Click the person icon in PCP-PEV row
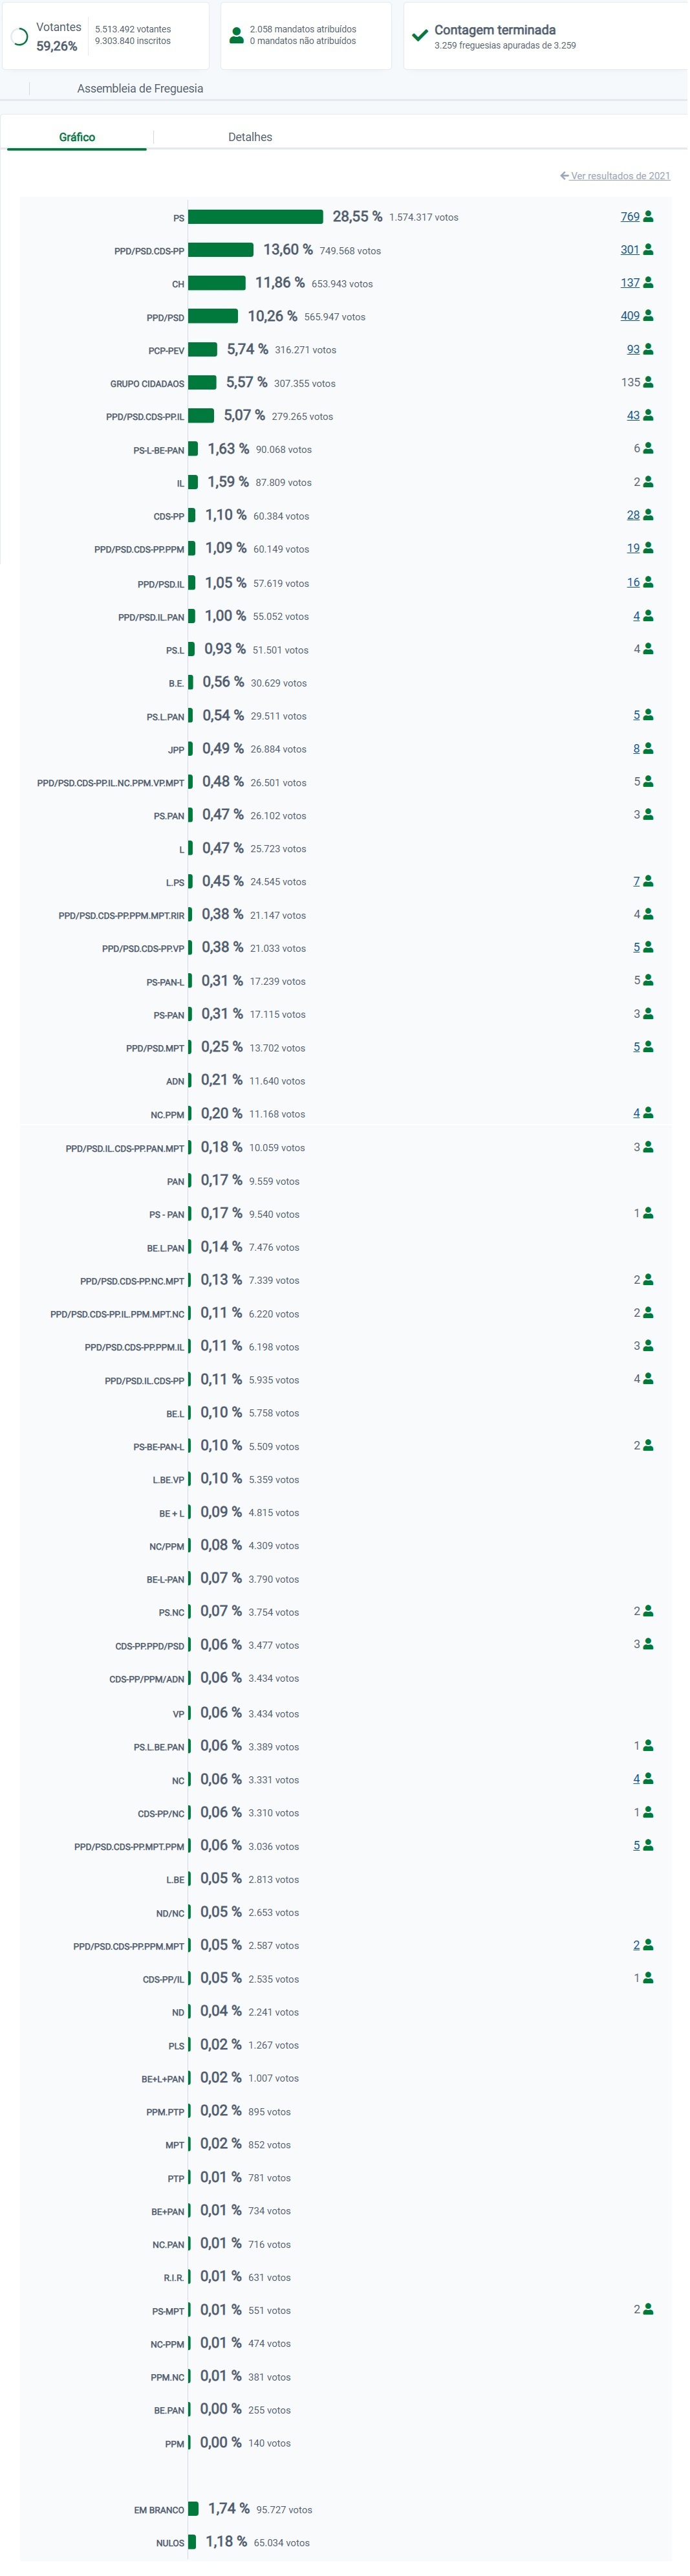 [648, 349]
